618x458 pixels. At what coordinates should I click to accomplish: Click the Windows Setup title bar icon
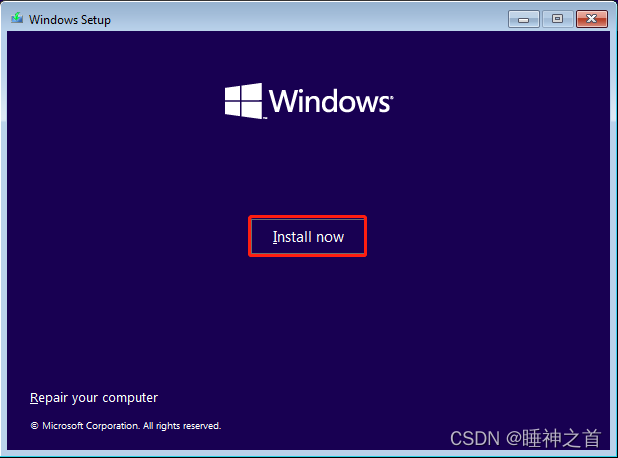[17, 19]
